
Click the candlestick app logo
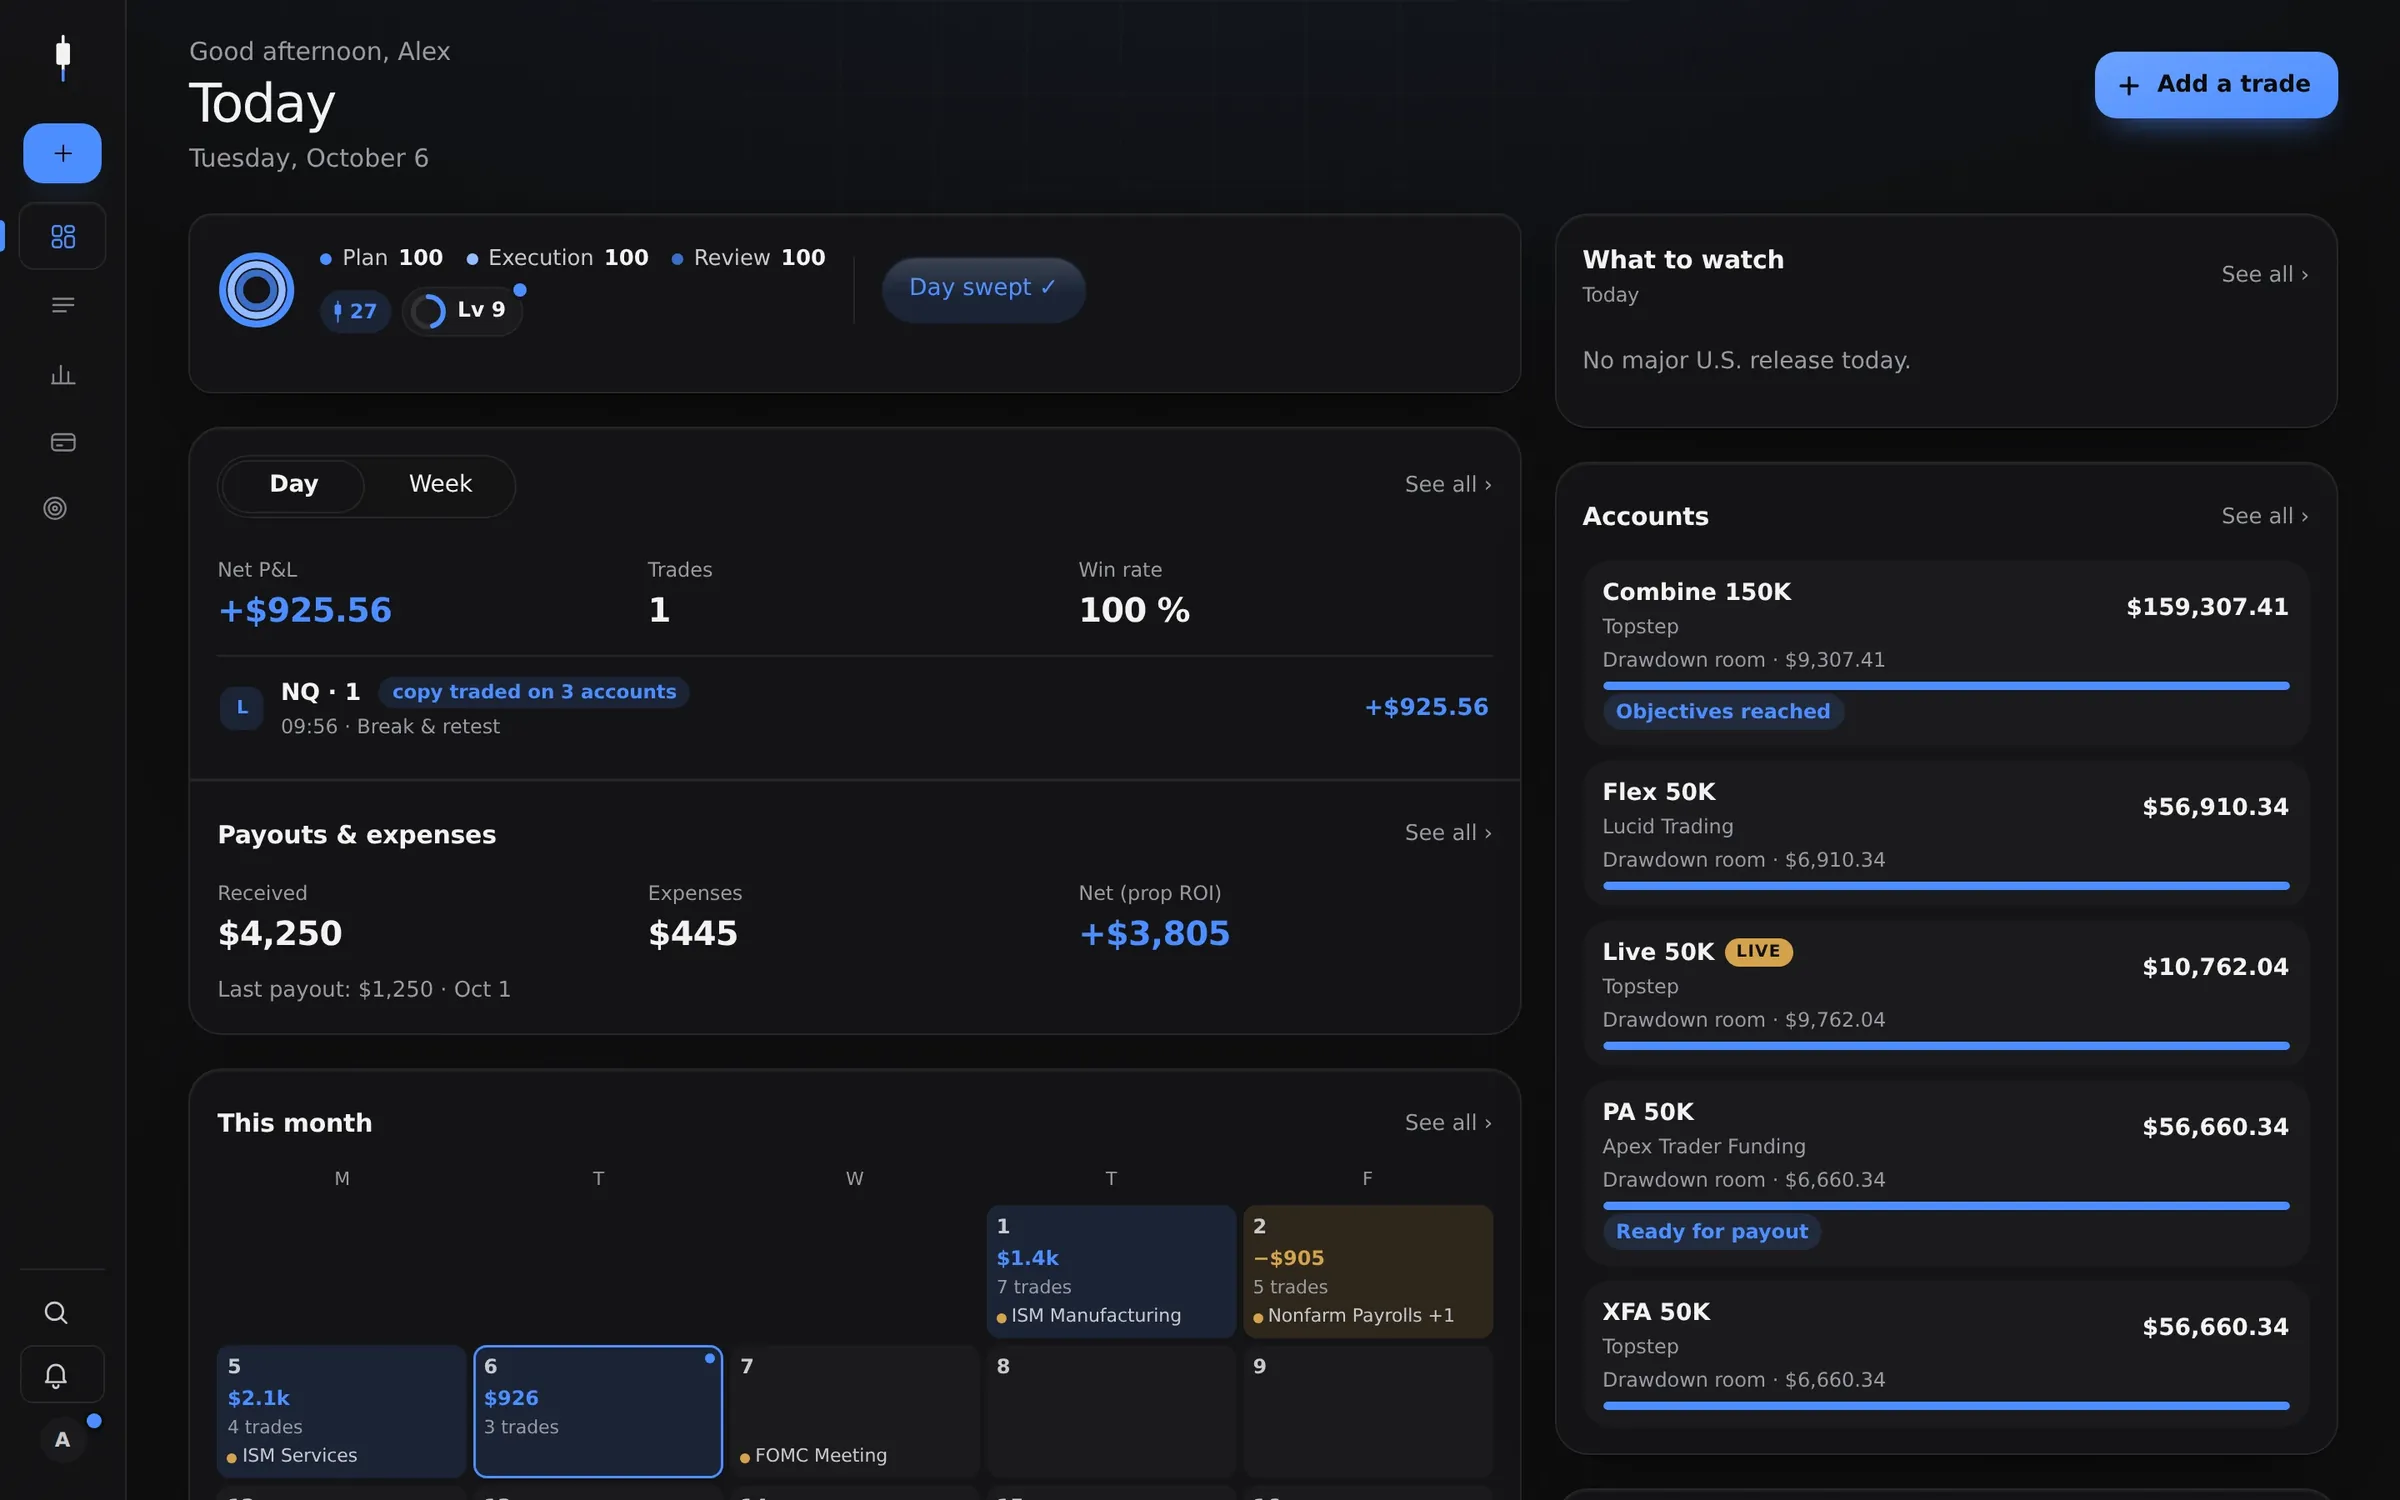click(x=63, y=58)
